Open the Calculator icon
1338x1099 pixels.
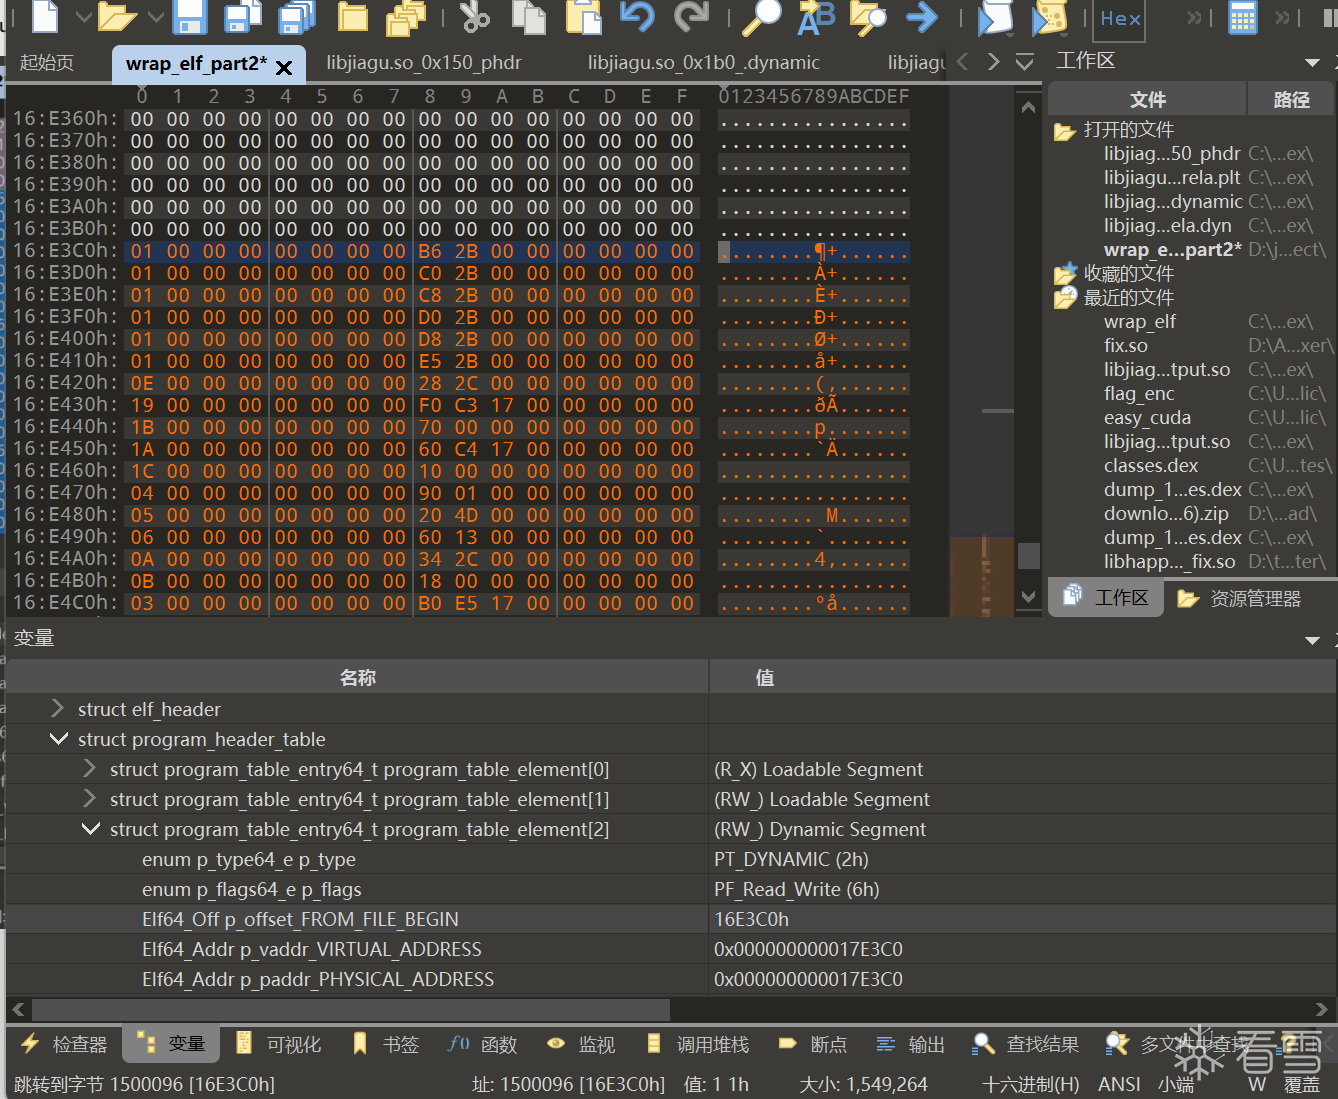click(x=1243, y=17)
